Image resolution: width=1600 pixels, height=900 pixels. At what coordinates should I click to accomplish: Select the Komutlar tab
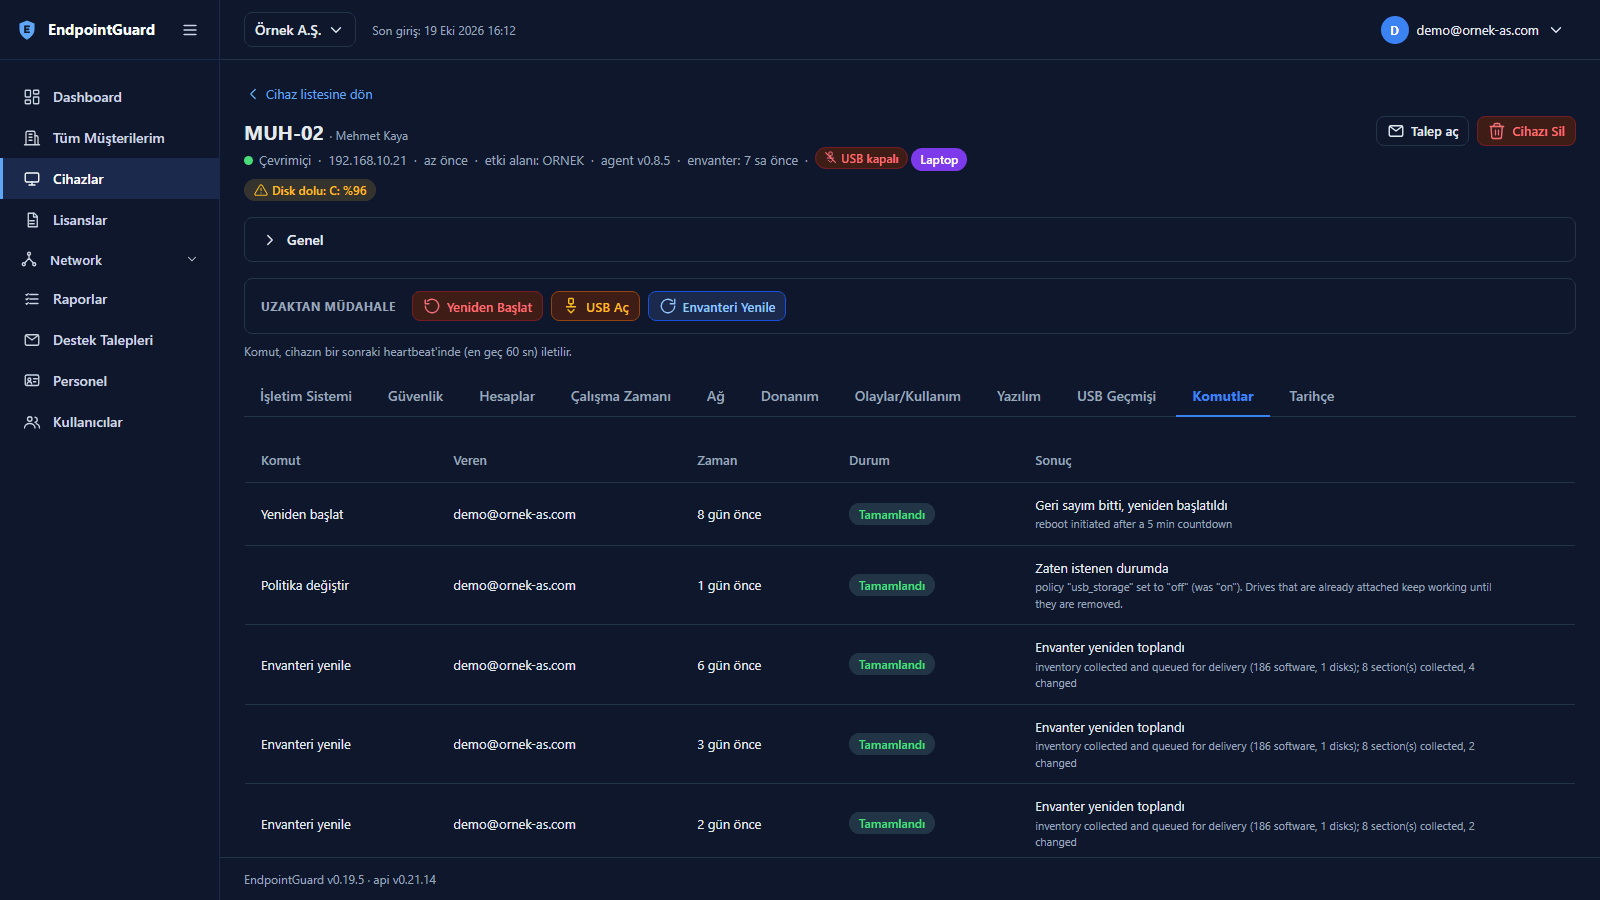pyautogui.click(x=1222, y=396)
